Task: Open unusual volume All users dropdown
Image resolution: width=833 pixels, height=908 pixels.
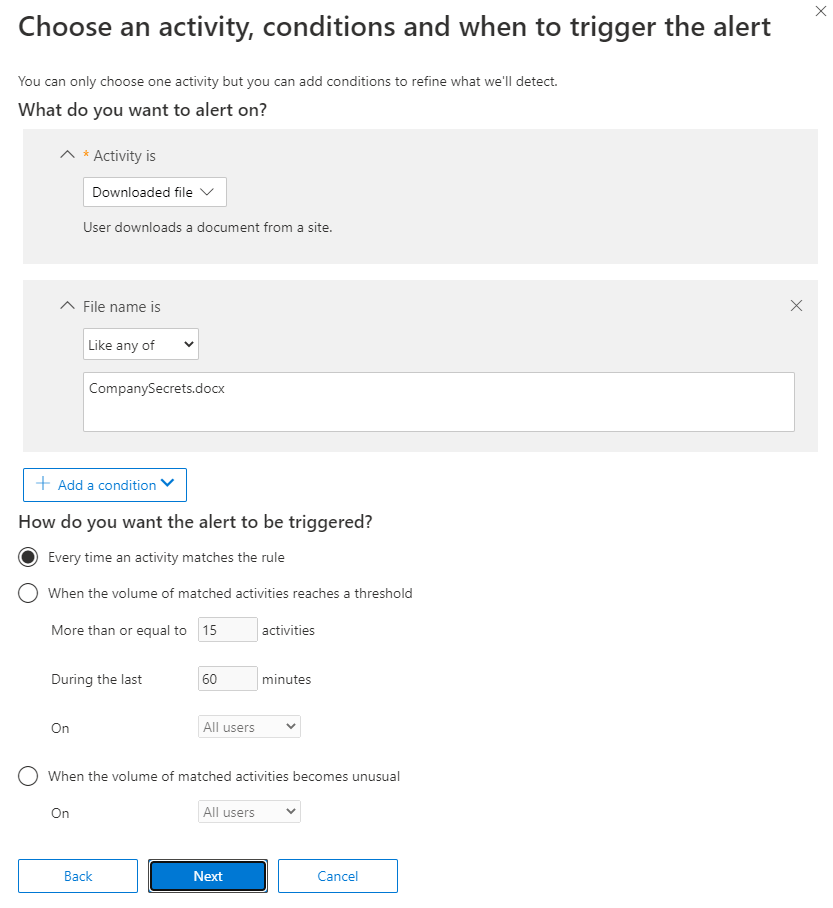Action: [x=250, y=812]
